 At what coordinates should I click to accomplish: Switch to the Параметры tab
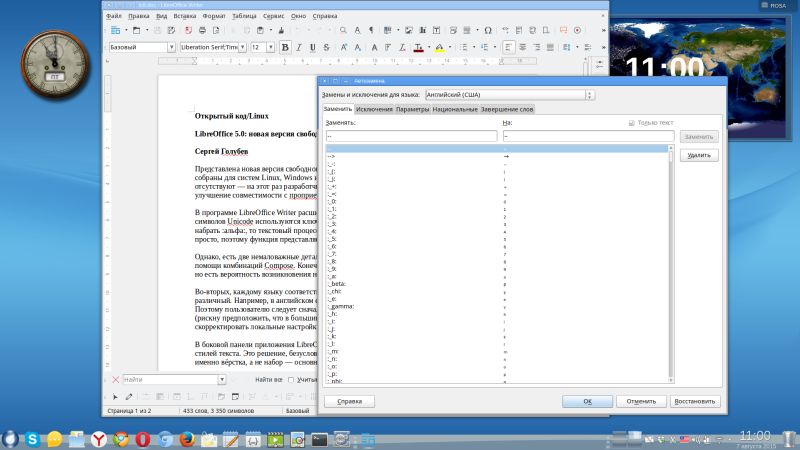tap(413, 109)
